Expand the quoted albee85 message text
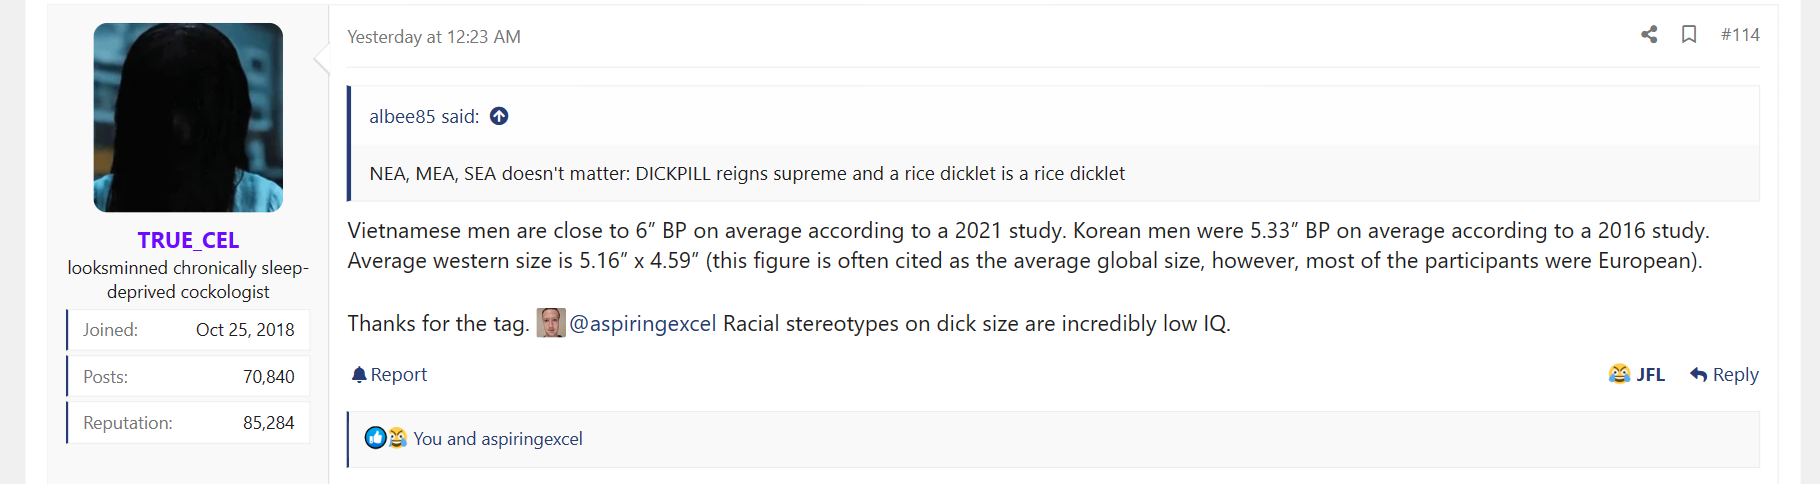Viewport: 1820px width, 484px height. pos(747,174)
